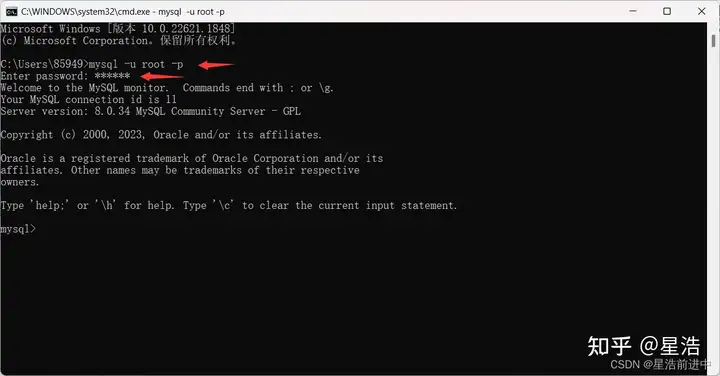Minimize the cmd.exe window
Screen dimensions: 720x376
[x=633, y=11]
